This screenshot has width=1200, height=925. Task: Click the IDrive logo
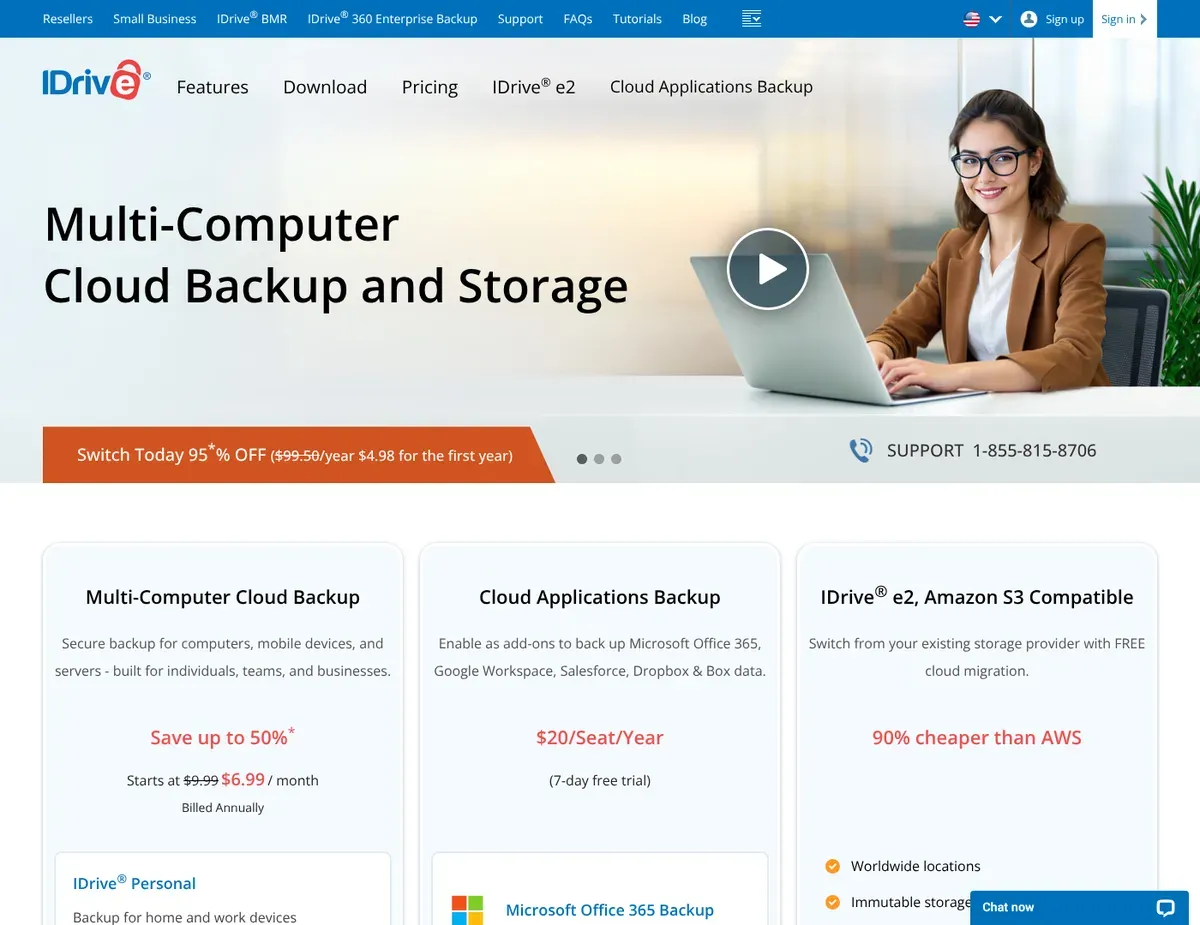(96, 80)
